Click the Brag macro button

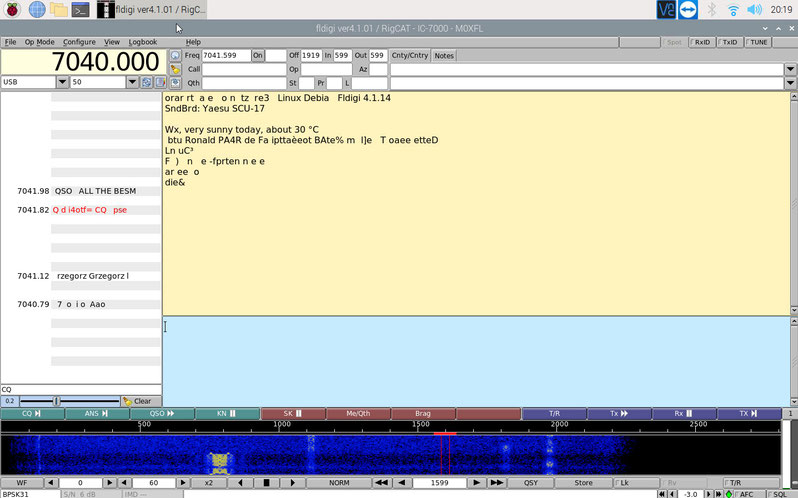[x=423, y=414]
